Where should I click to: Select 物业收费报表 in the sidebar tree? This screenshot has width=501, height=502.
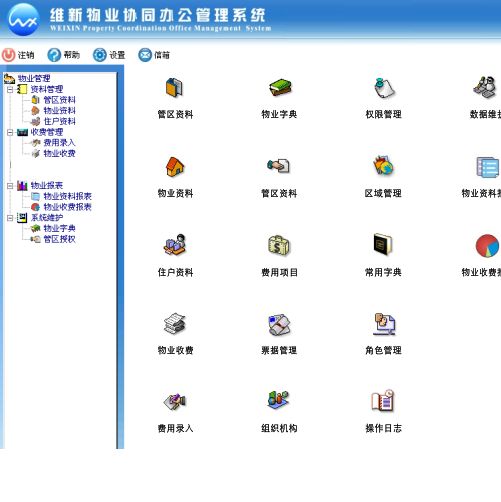coord(67,207)
